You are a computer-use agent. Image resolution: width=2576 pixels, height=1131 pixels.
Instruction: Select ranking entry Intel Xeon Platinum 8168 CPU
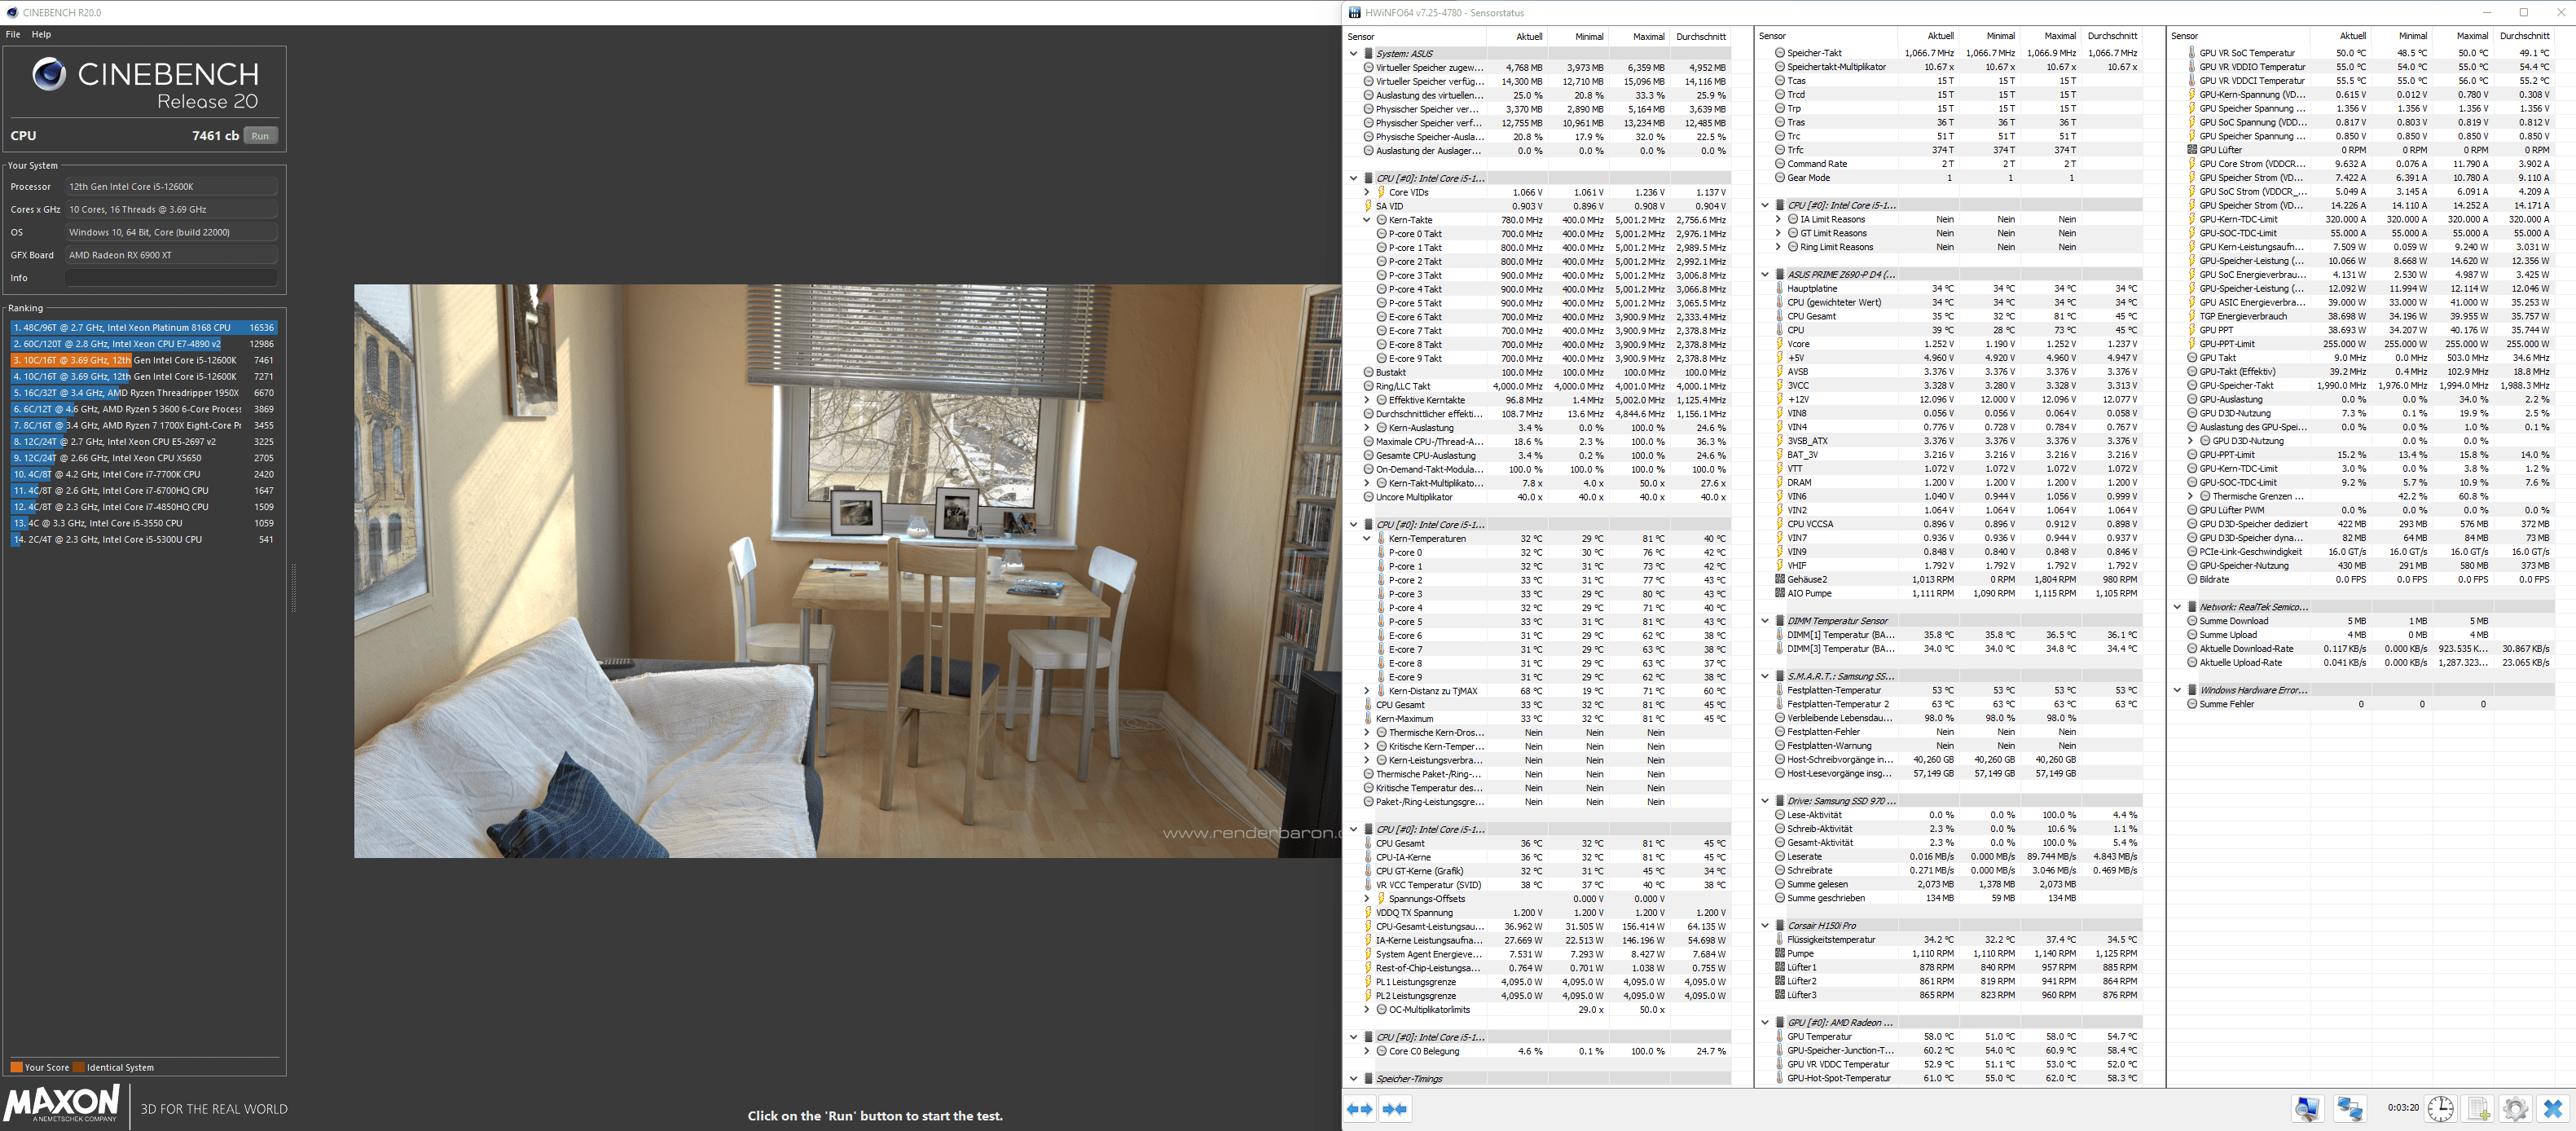[143, 327]
